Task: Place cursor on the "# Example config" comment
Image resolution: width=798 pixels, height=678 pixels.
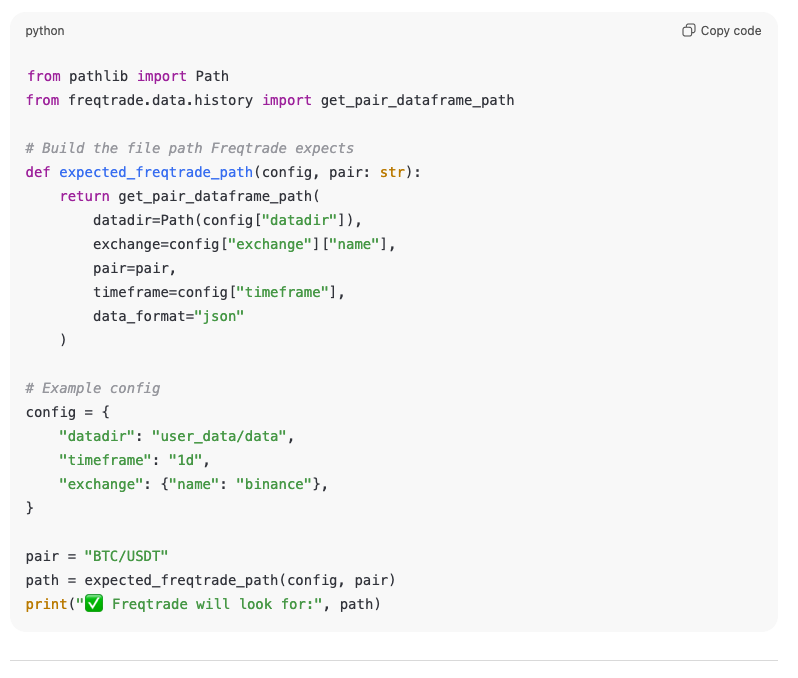Action: coord(93,388)
